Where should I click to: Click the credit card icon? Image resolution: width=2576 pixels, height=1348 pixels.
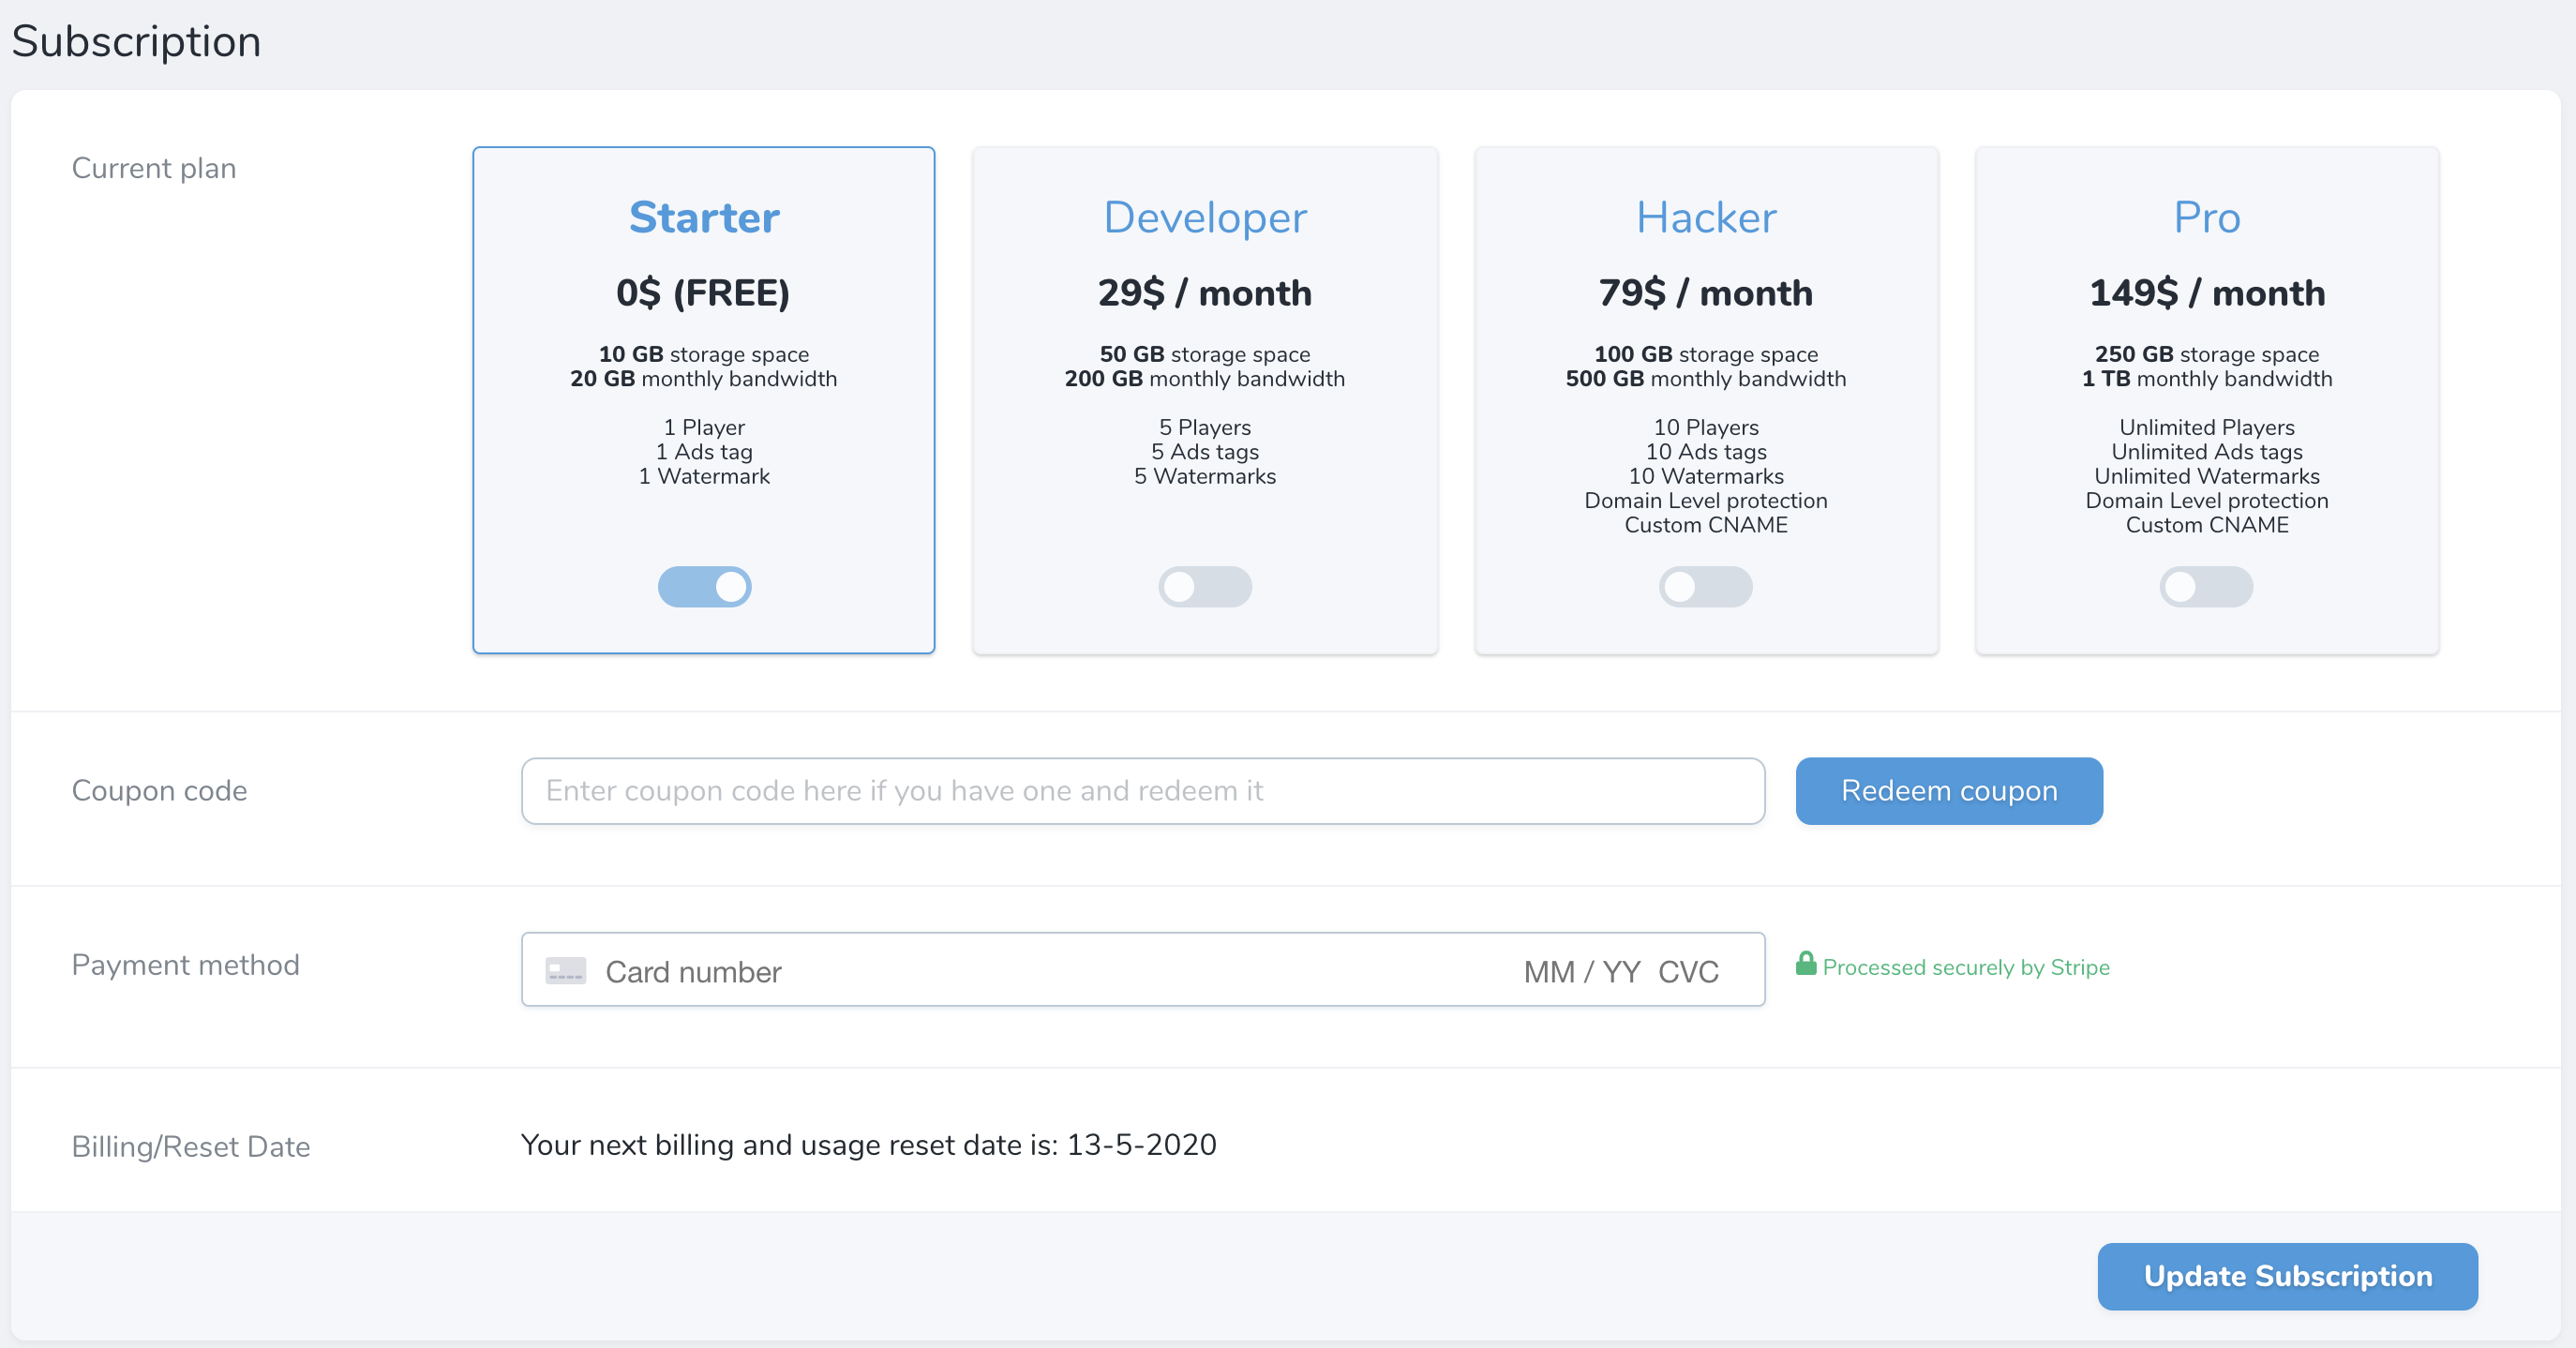(566, 971)
